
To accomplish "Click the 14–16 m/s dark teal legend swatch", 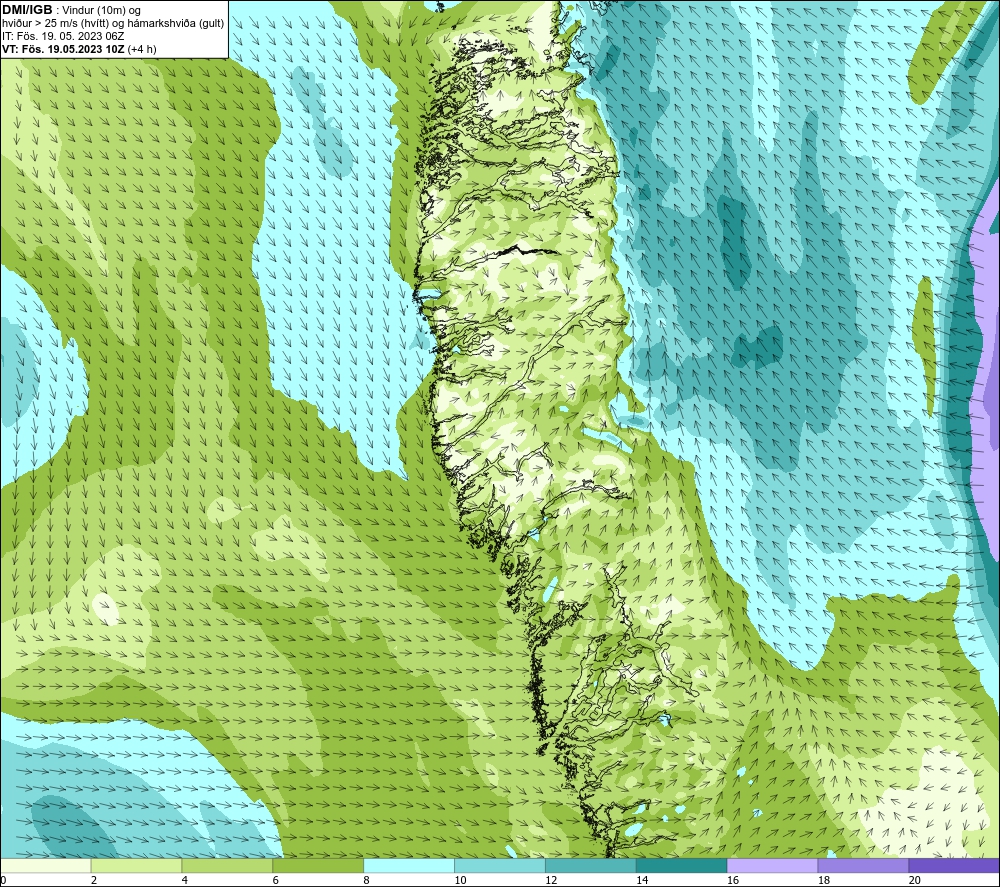I will point(681,865).
